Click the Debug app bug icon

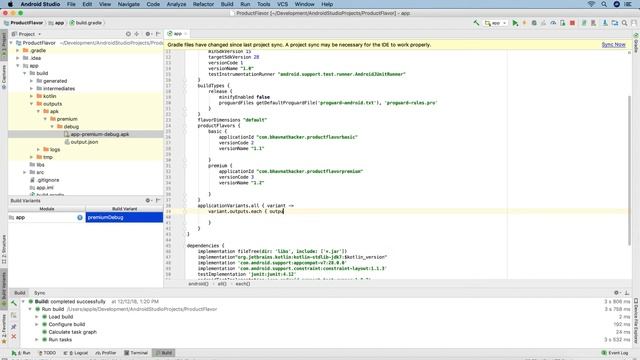tap(534, 23)
